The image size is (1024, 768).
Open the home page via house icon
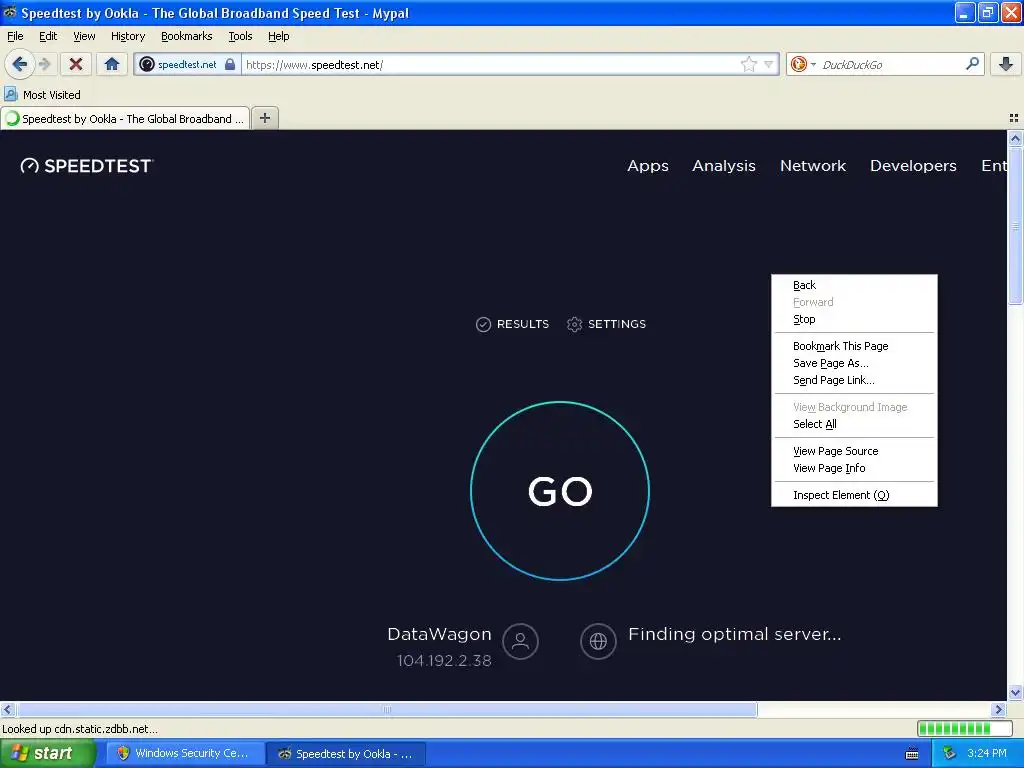point(112,64)
